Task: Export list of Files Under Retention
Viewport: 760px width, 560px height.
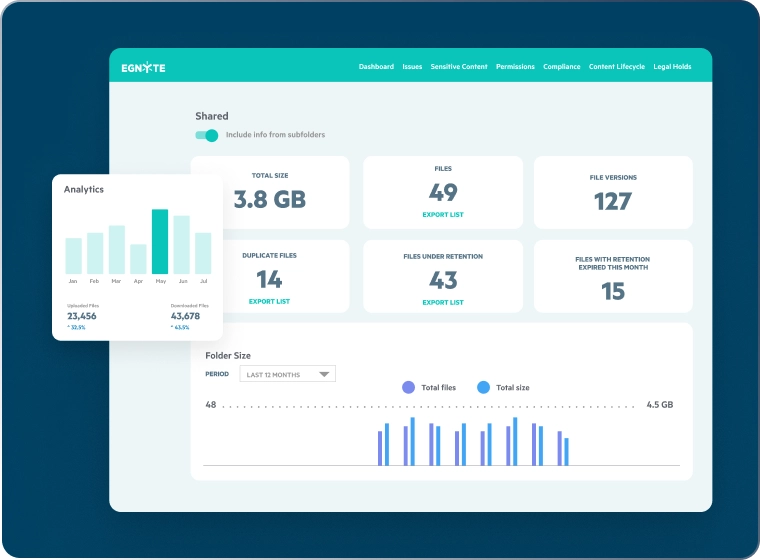Action: [442, 302]
